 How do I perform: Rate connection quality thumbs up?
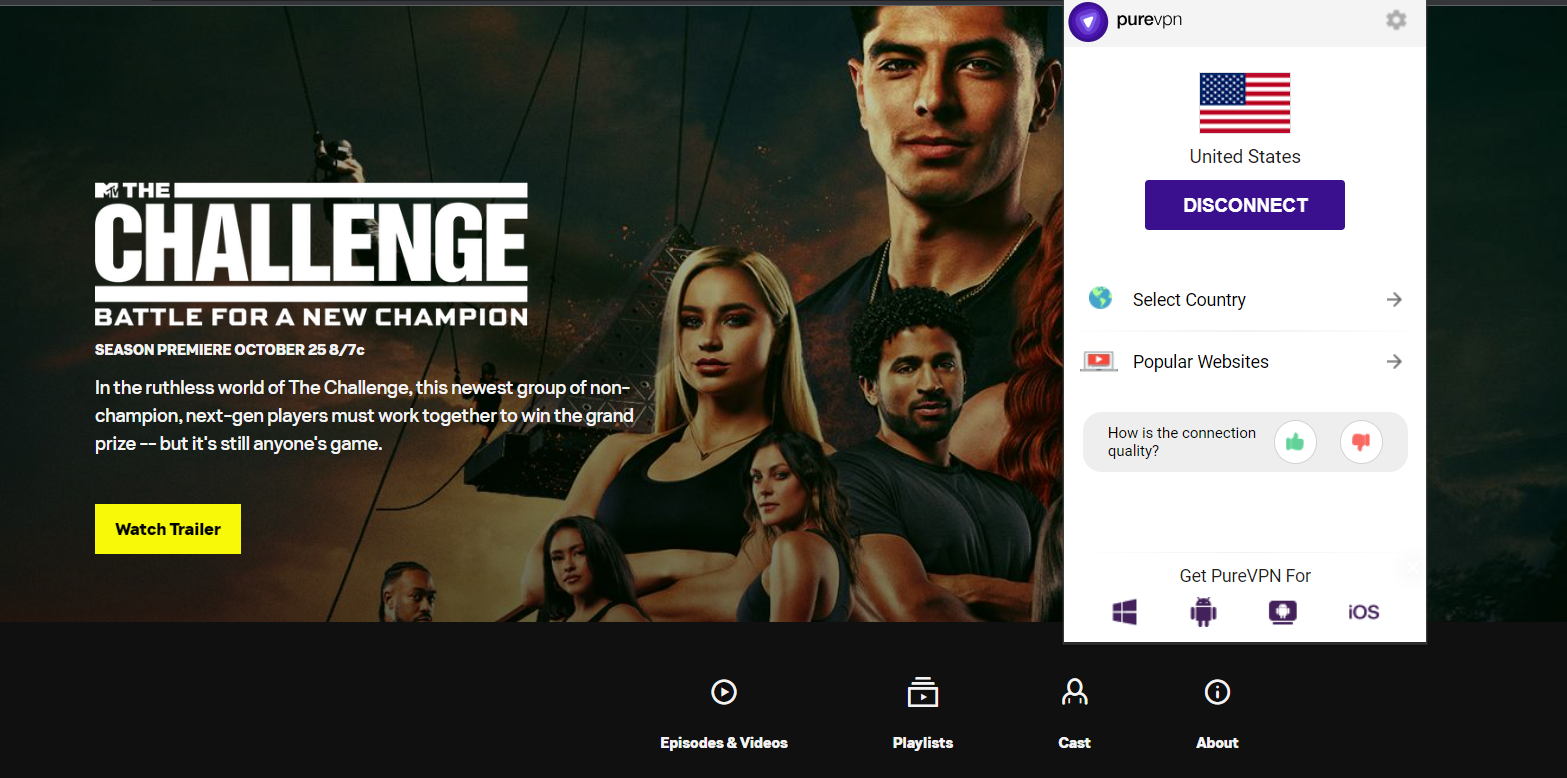(1295, 442)
